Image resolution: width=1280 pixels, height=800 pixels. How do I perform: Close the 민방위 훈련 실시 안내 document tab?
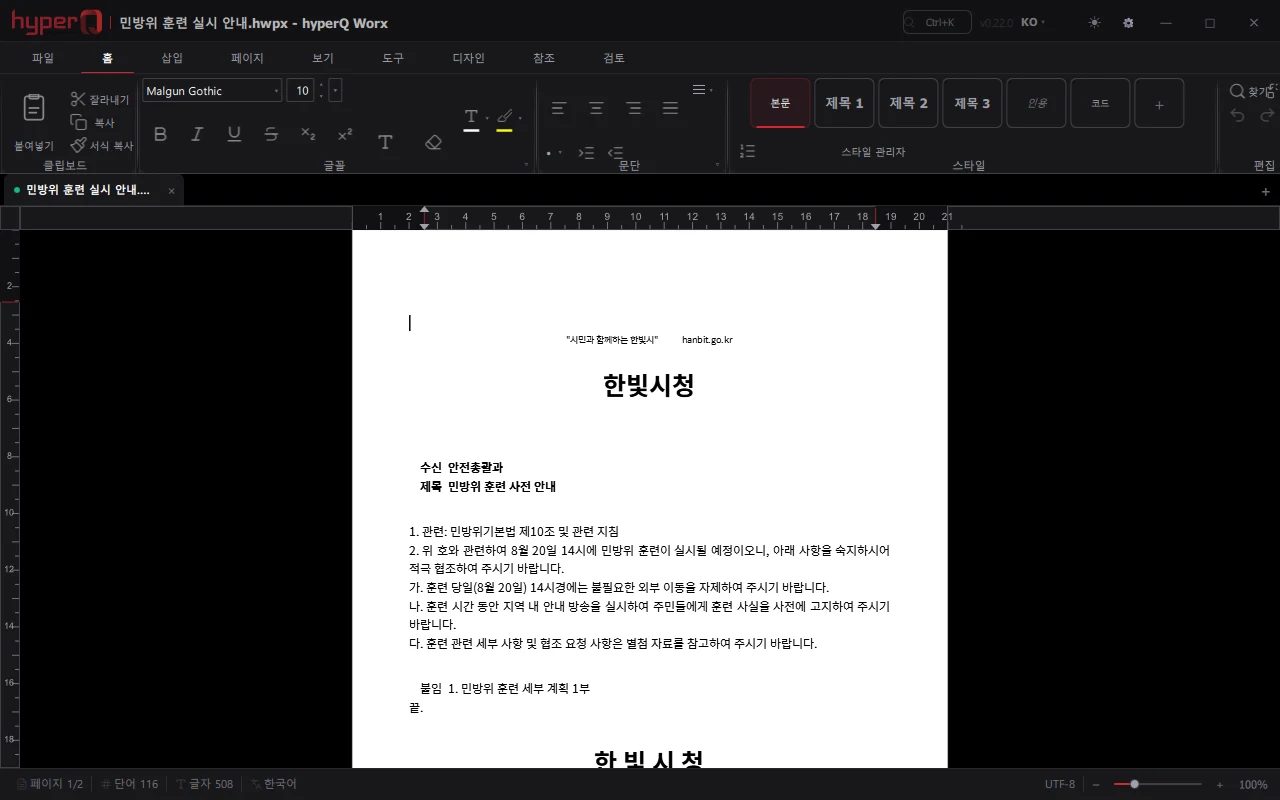click(171, 190)
